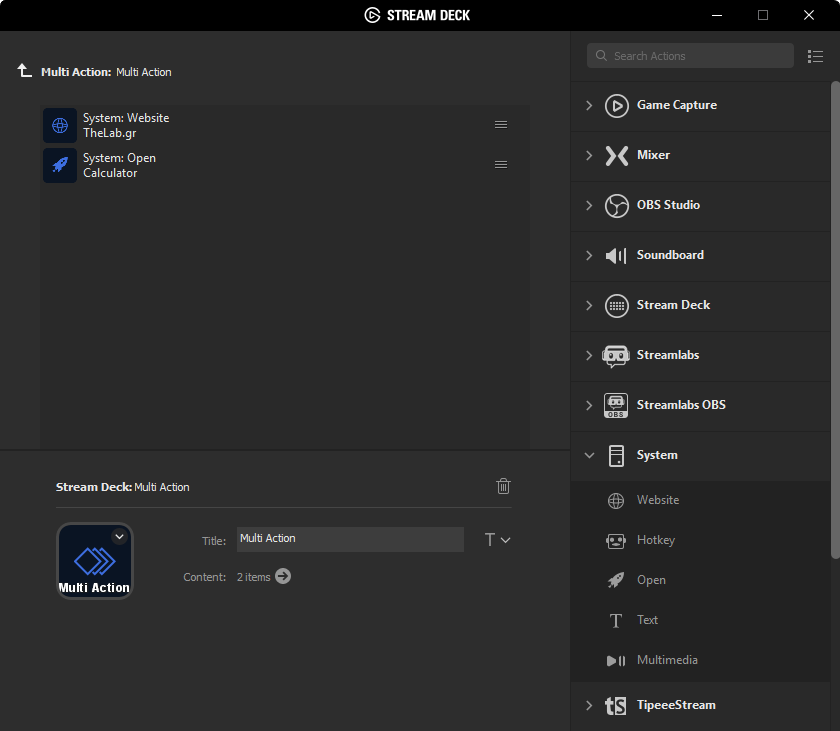
Task: Select the Website globe icon in System
Action: pyautogui.click(x=616, y=500)
